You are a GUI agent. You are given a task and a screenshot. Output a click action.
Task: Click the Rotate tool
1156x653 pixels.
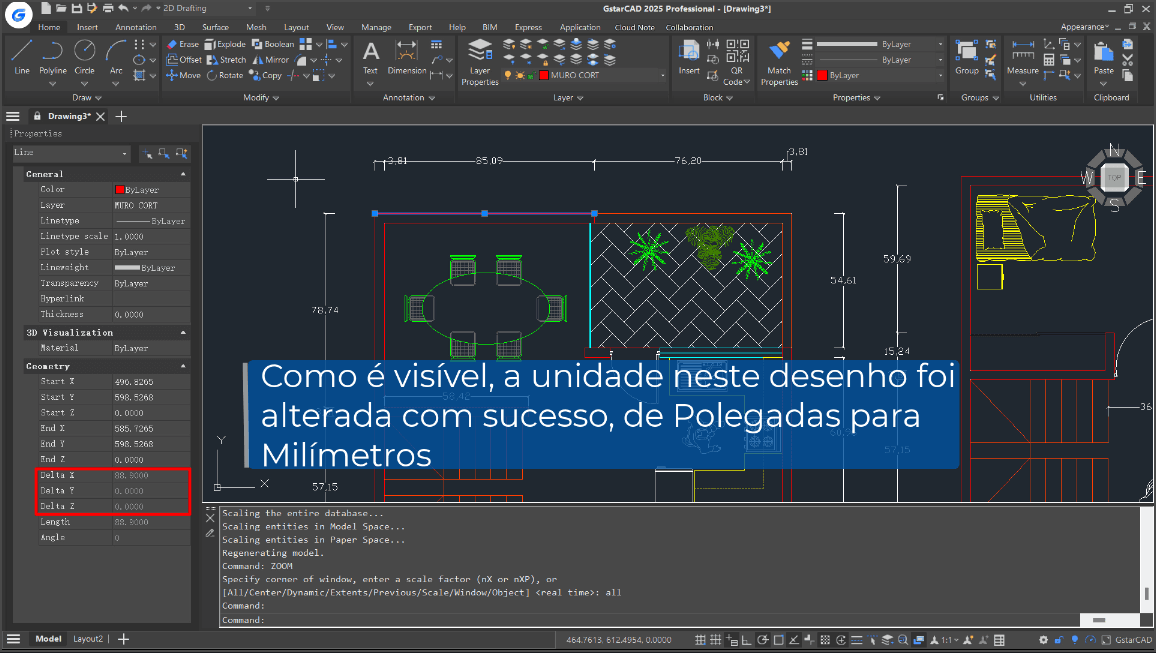(226, 75)
